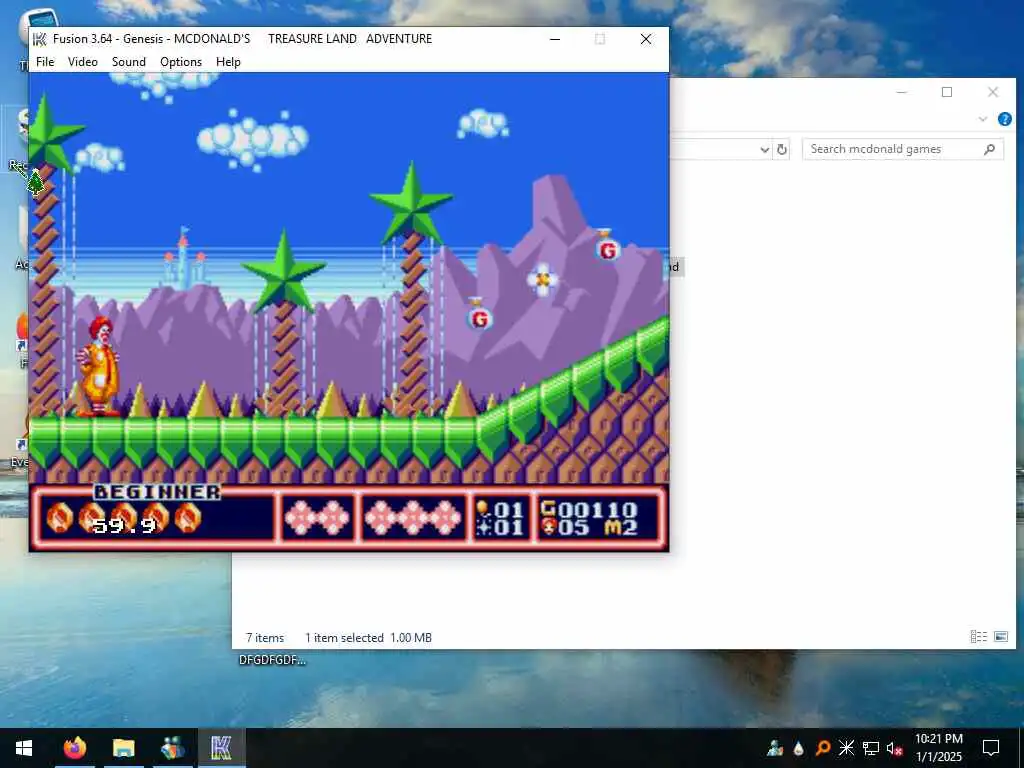Viewport: 1024px width, 768px height.
Task: Maximize the File Explorer window
Action: pyautogui.click(x=947, y=92)
